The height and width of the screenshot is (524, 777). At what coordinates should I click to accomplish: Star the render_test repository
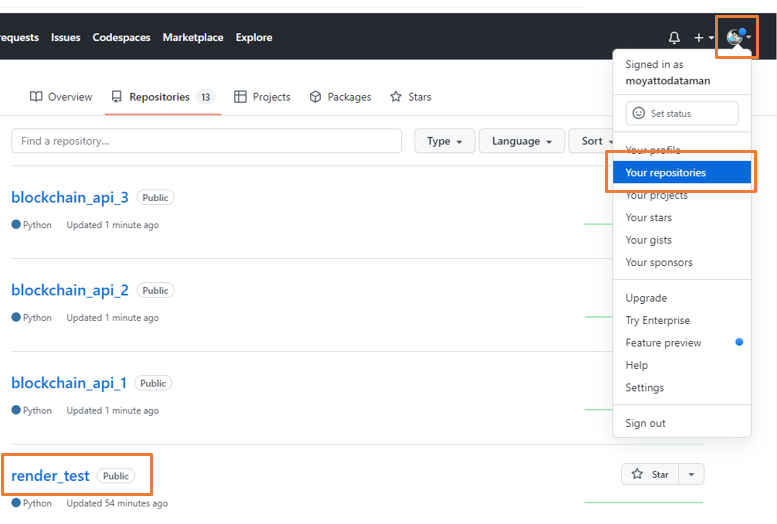pyautogui.click(x=650, y=474)
